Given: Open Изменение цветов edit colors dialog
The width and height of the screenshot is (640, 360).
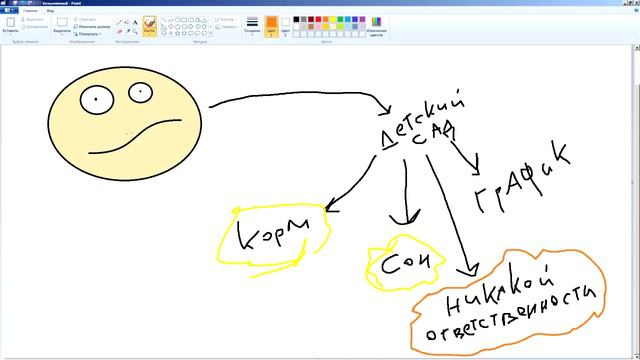Looking at the screenshot, I should click(x=376, y=26).
